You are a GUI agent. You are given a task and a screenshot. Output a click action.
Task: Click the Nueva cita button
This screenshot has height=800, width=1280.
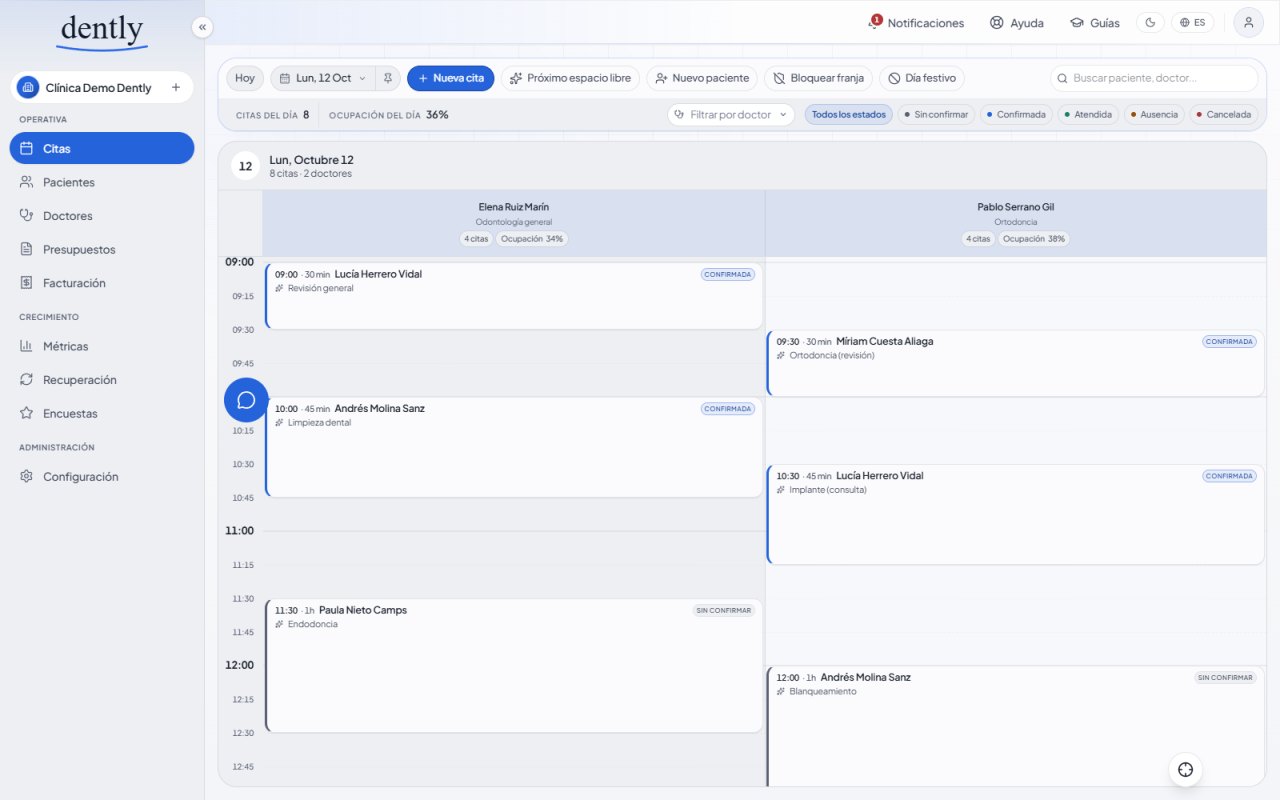450,78
